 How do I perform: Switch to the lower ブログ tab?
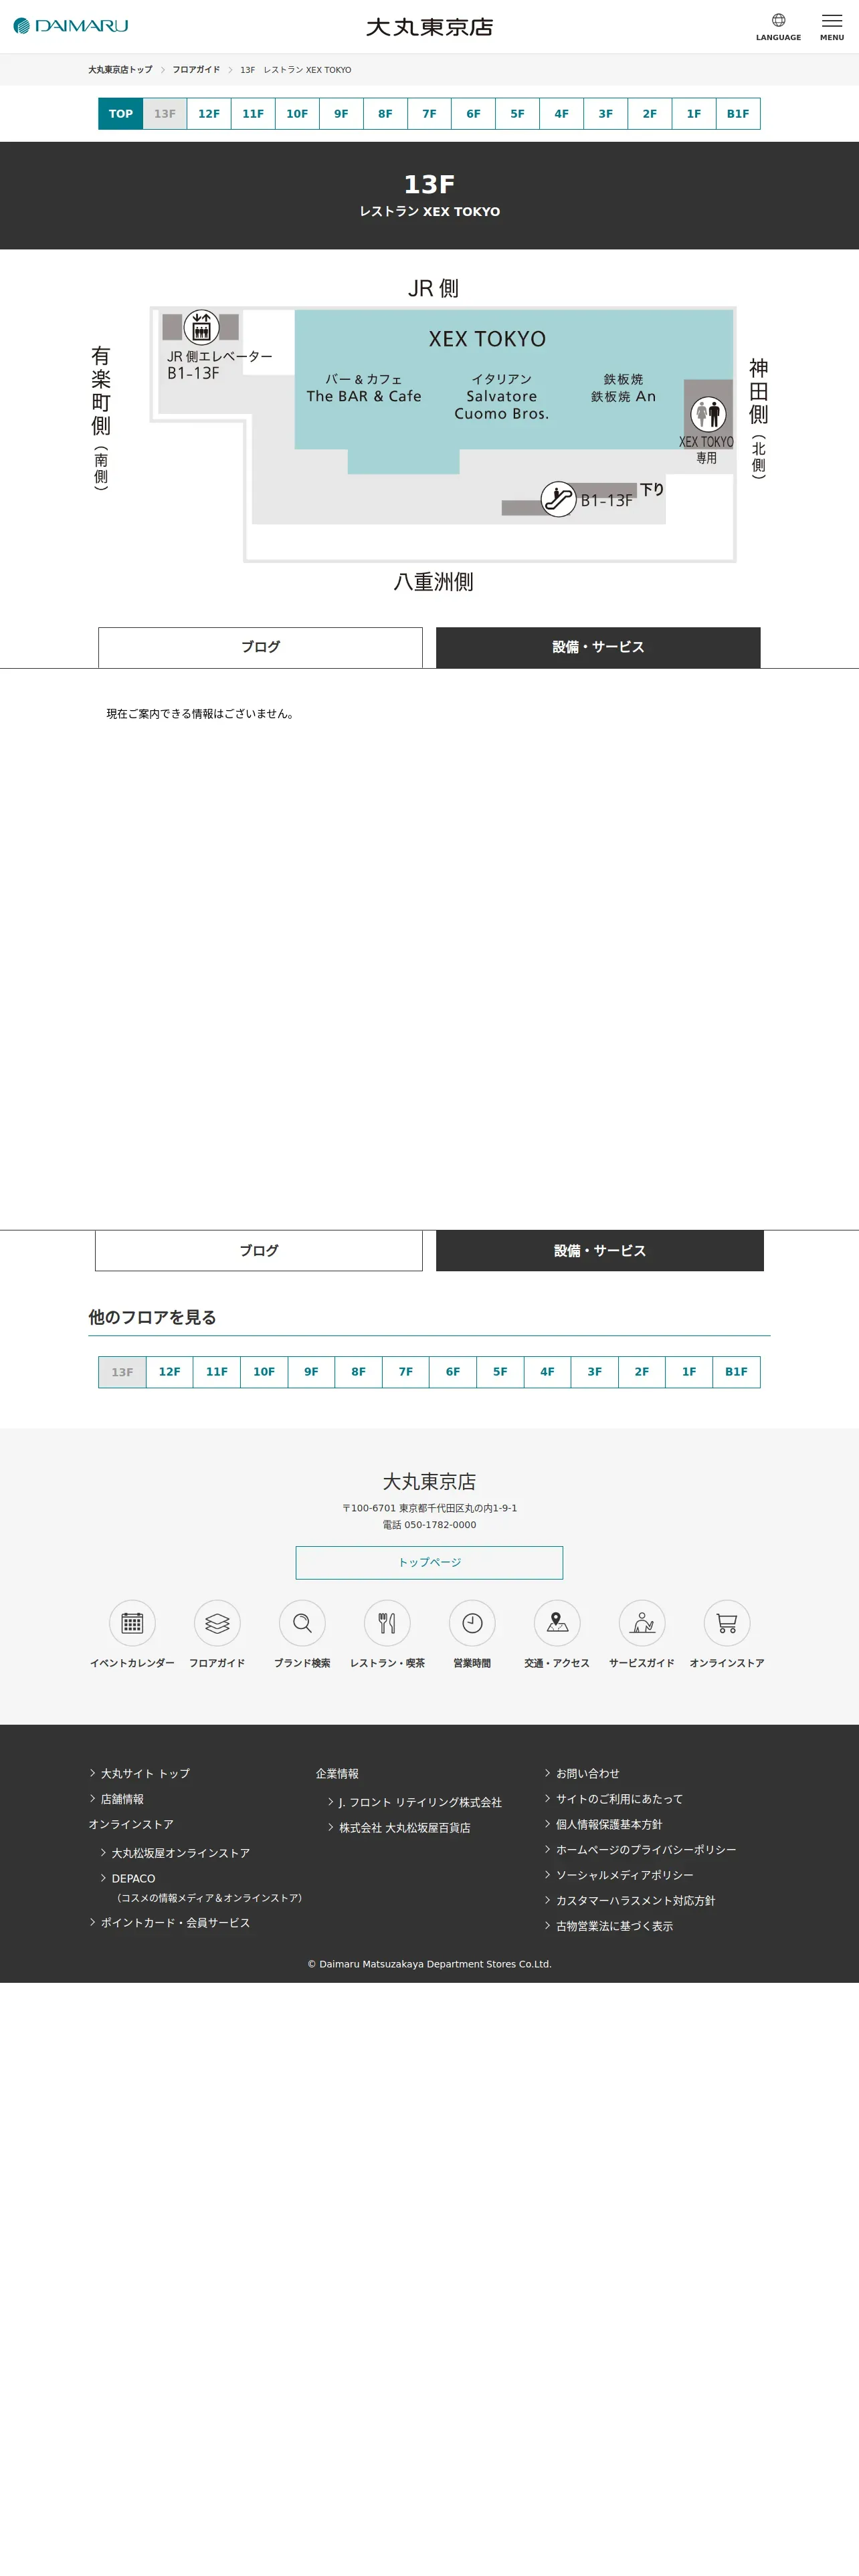click(259, 1250)
